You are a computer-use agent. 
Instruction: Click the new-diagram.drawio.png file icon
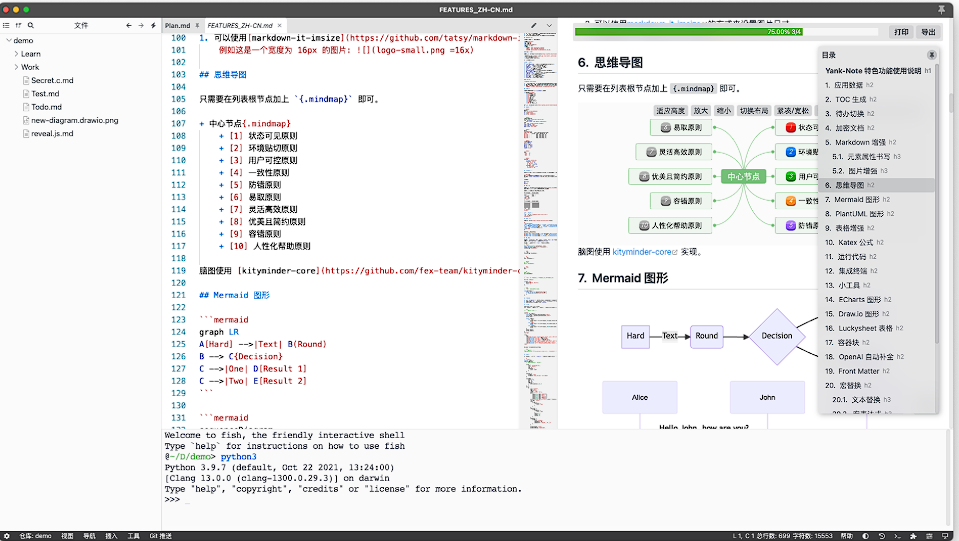coord(26,120)
